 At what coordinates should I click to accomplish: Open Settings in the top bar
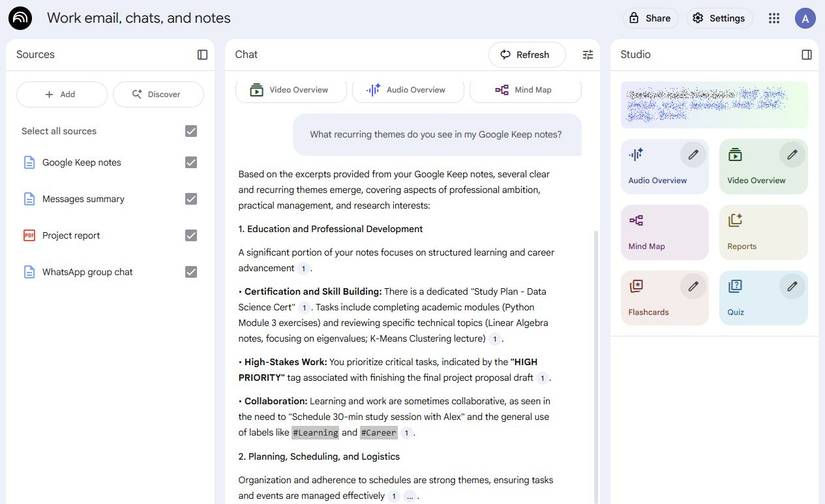718,18
